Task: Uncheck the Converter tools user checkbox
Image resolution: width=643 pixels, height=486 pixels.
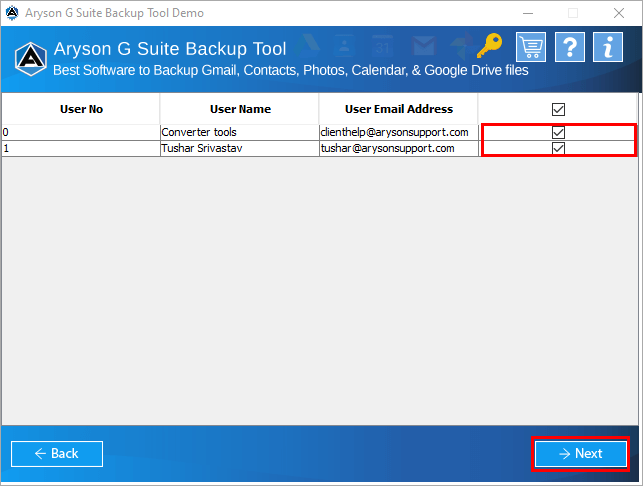Action: tap(558, 132)
